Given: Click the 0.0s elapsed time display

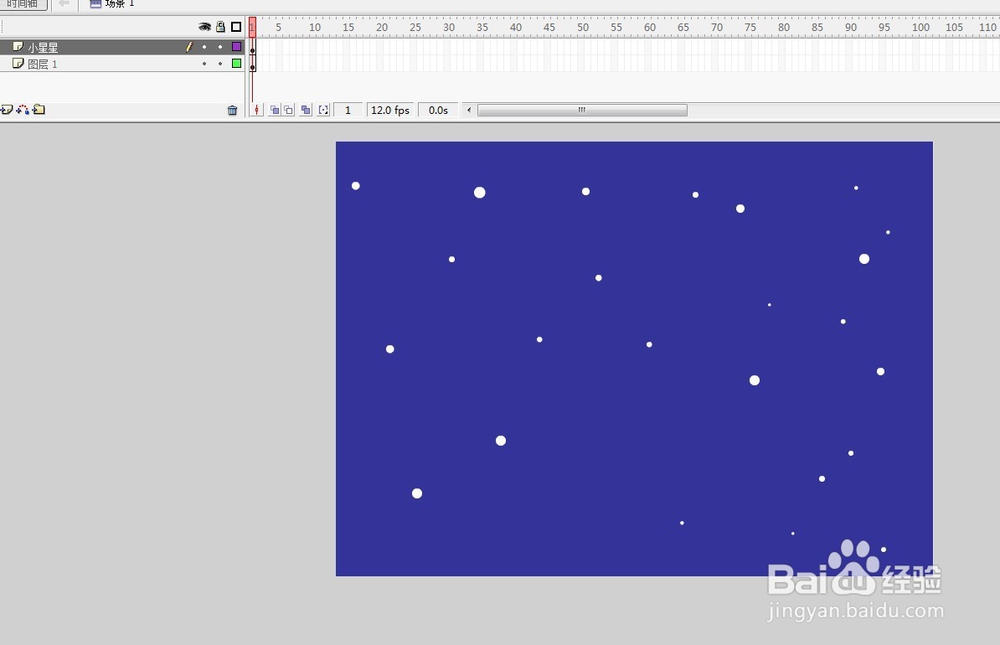Looking at the screenshot, I should pyautogui.click(x=438, y=110).
